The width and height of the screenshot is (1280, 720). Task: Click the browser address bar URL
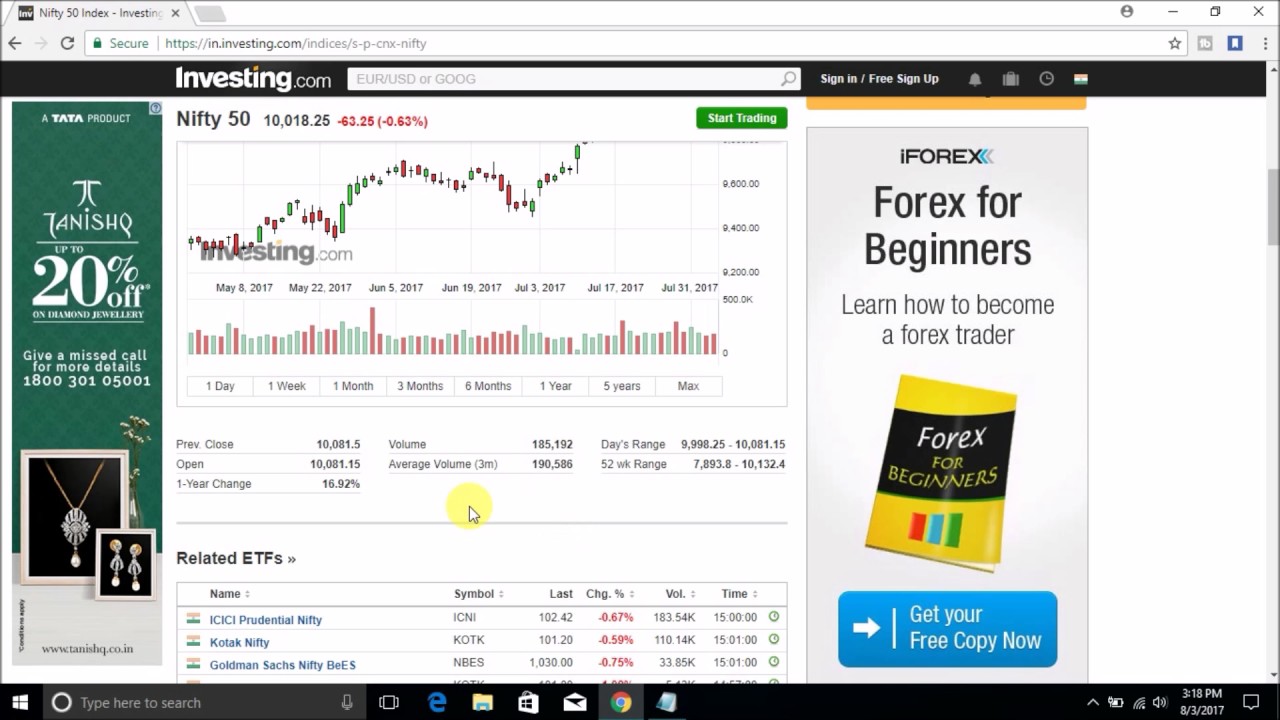coord(296,43)
